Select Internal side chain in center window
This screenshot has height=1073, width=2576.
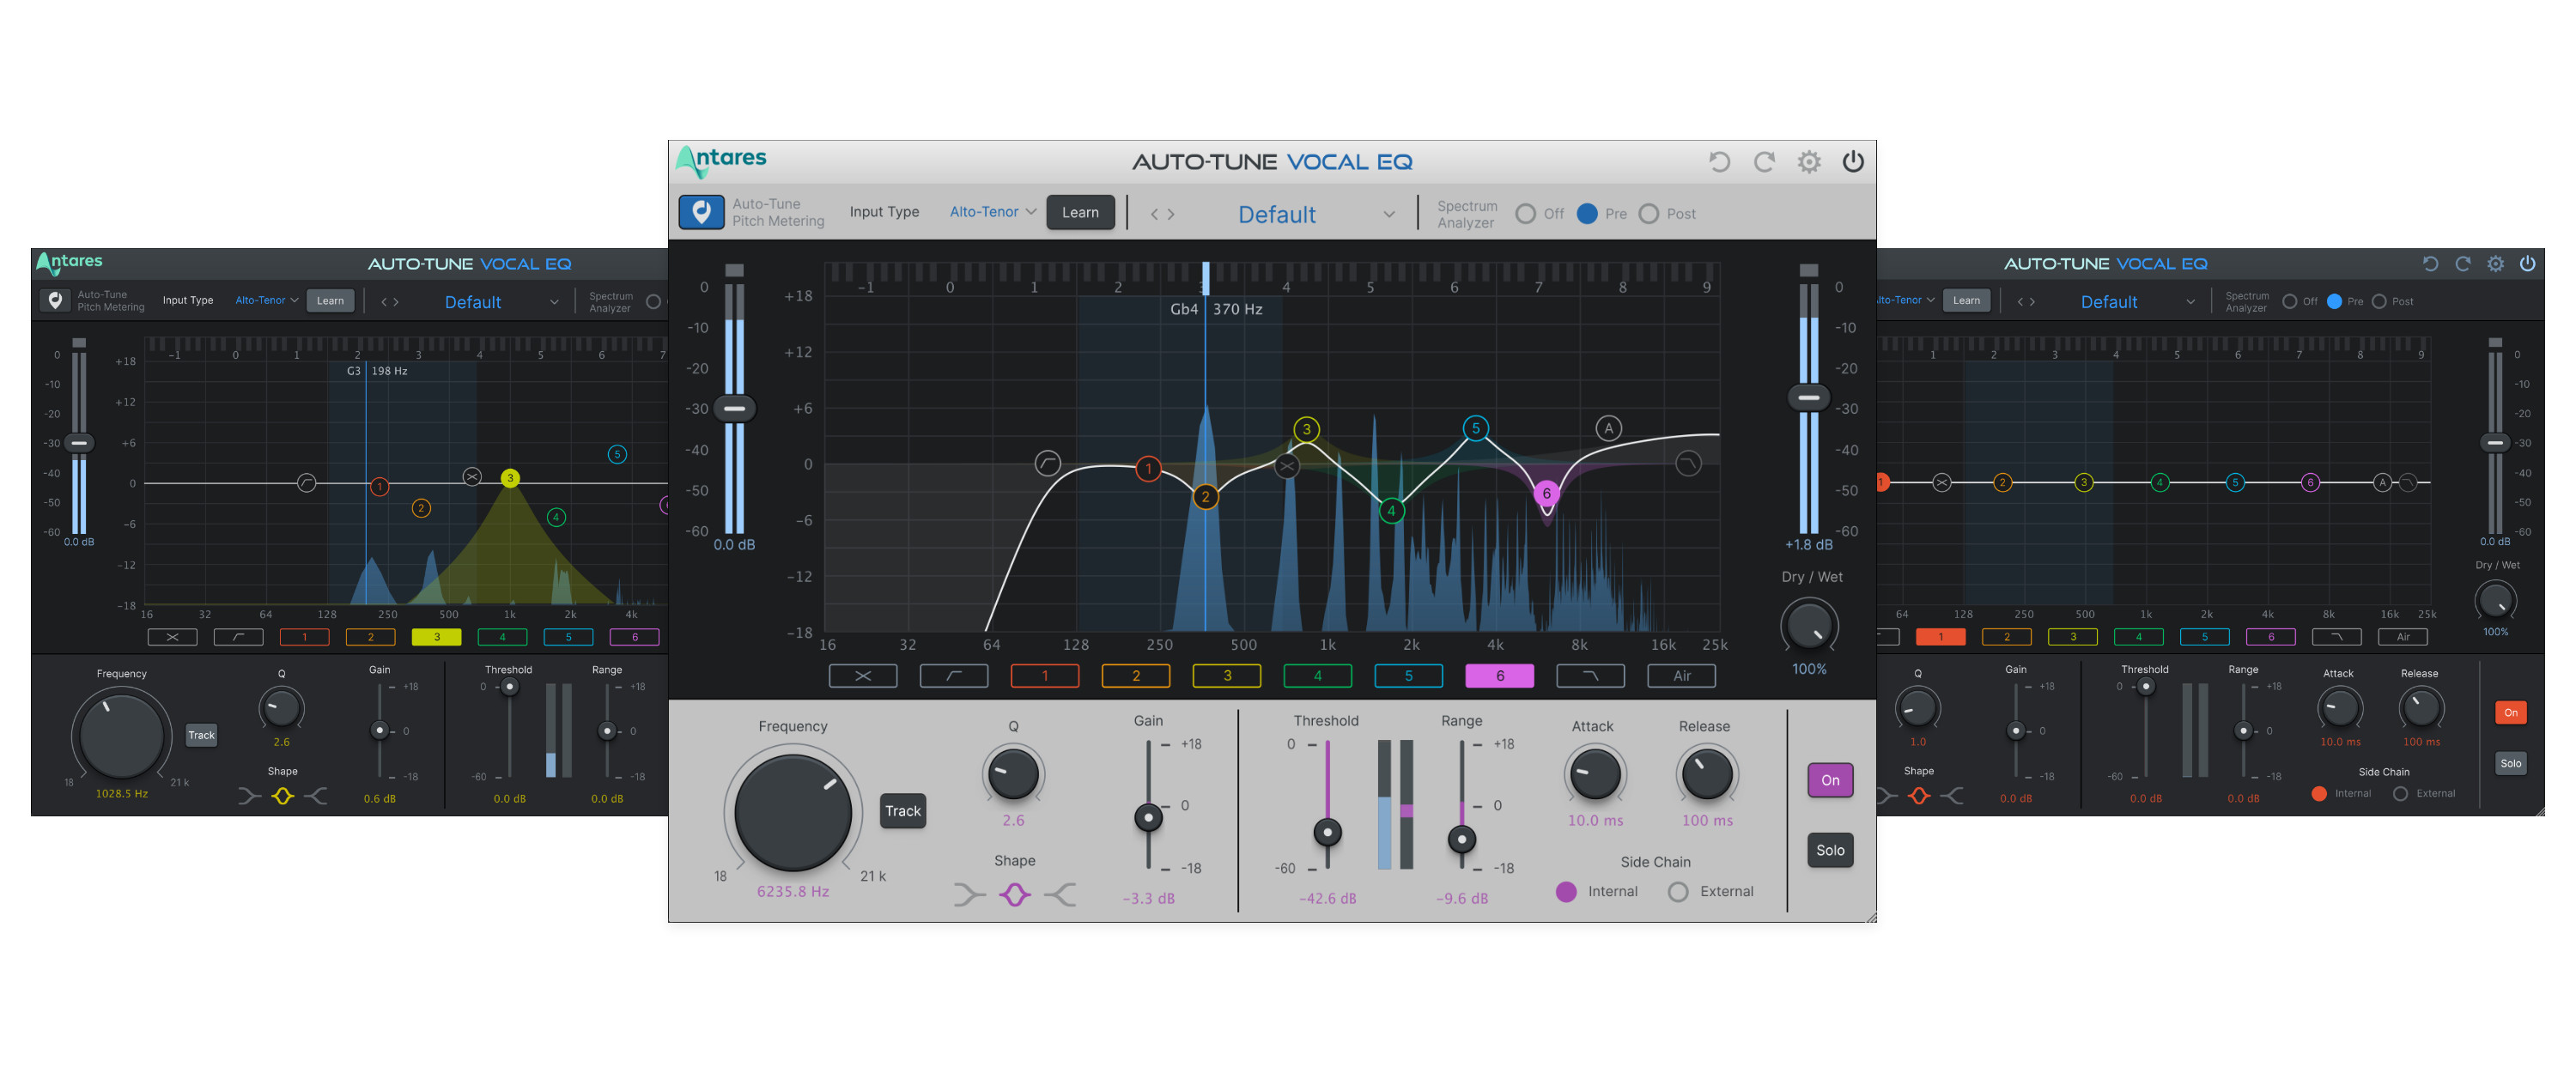[1566, 891]
